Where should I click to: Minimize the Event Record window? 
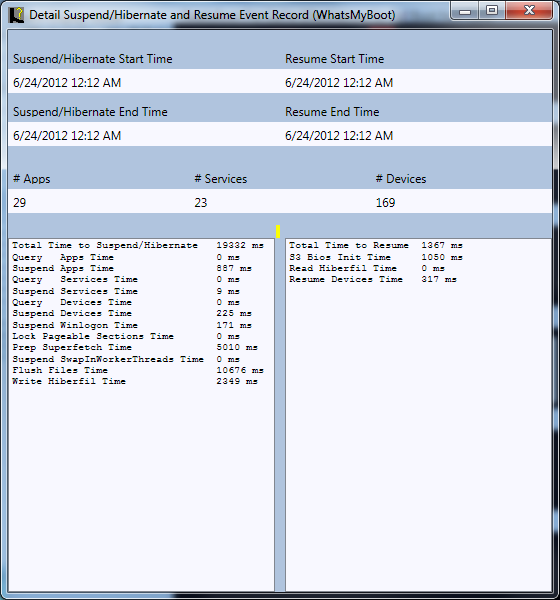coord(465,11)
